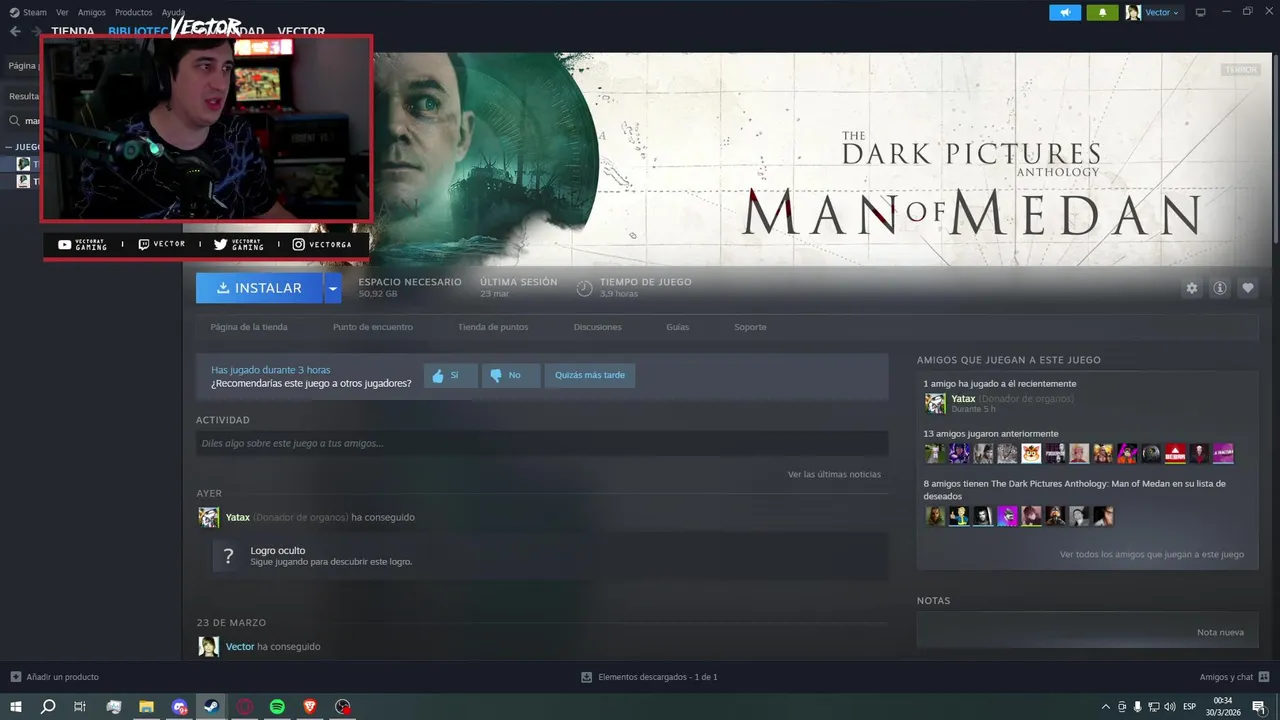Open Opera GX from the taskbar
This screenshot has height=720, width=1280.
pos(244,707)
